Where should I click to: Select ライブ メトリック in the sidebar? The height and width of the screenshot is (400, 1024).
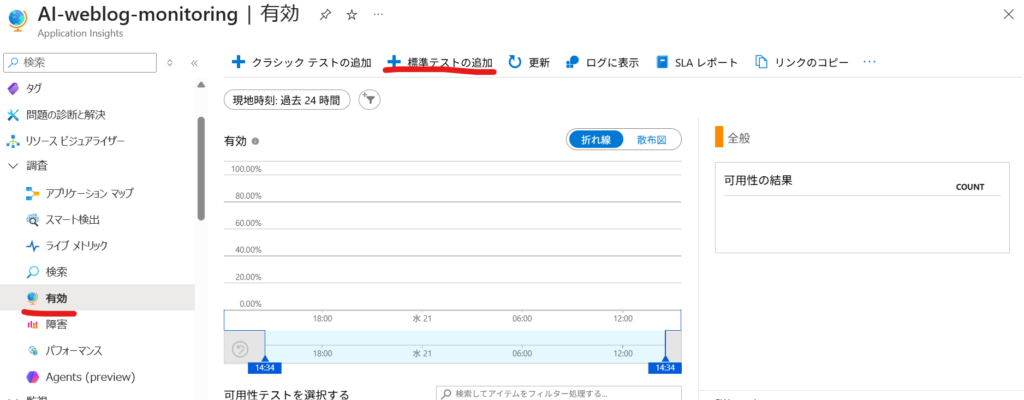[76, 245]
